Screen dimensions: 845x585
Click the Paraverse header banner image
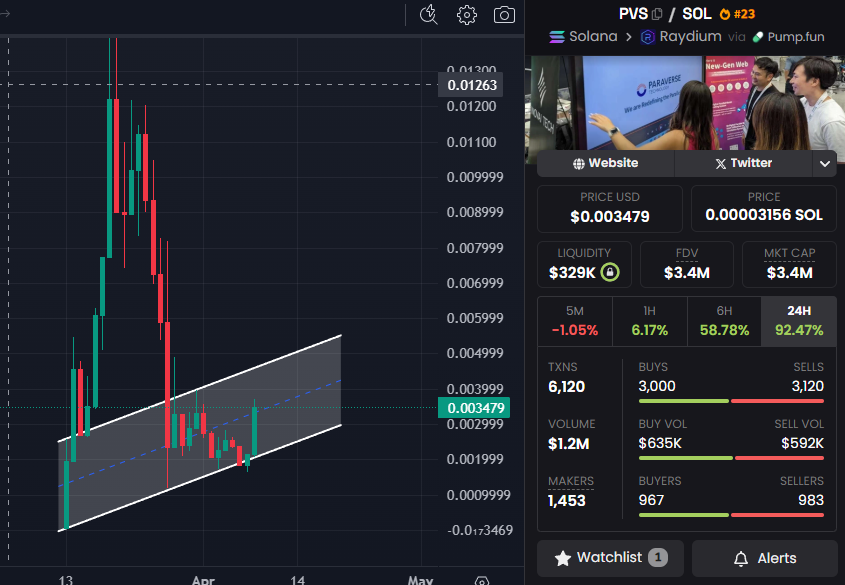pyautogui.click(x=685, y=102)
